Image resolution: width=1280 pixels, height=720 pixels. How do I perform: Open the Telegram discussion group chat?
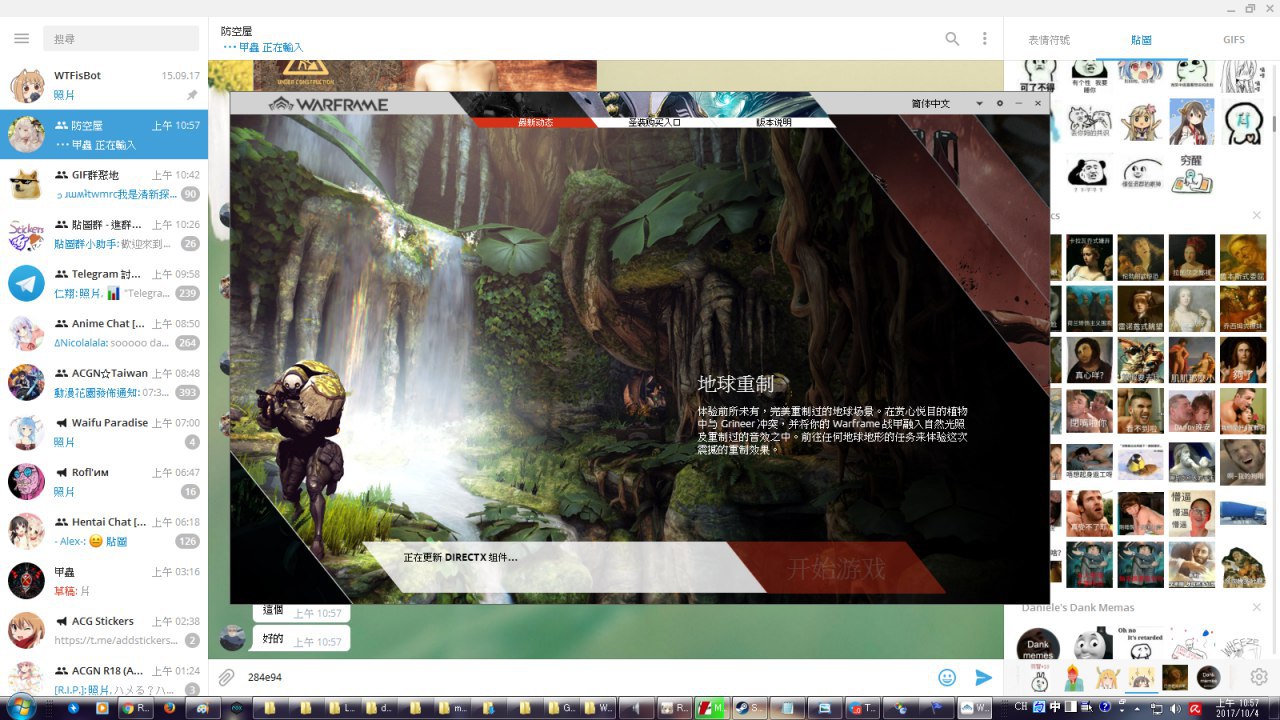pyautogui.click(x=104, y=283)
